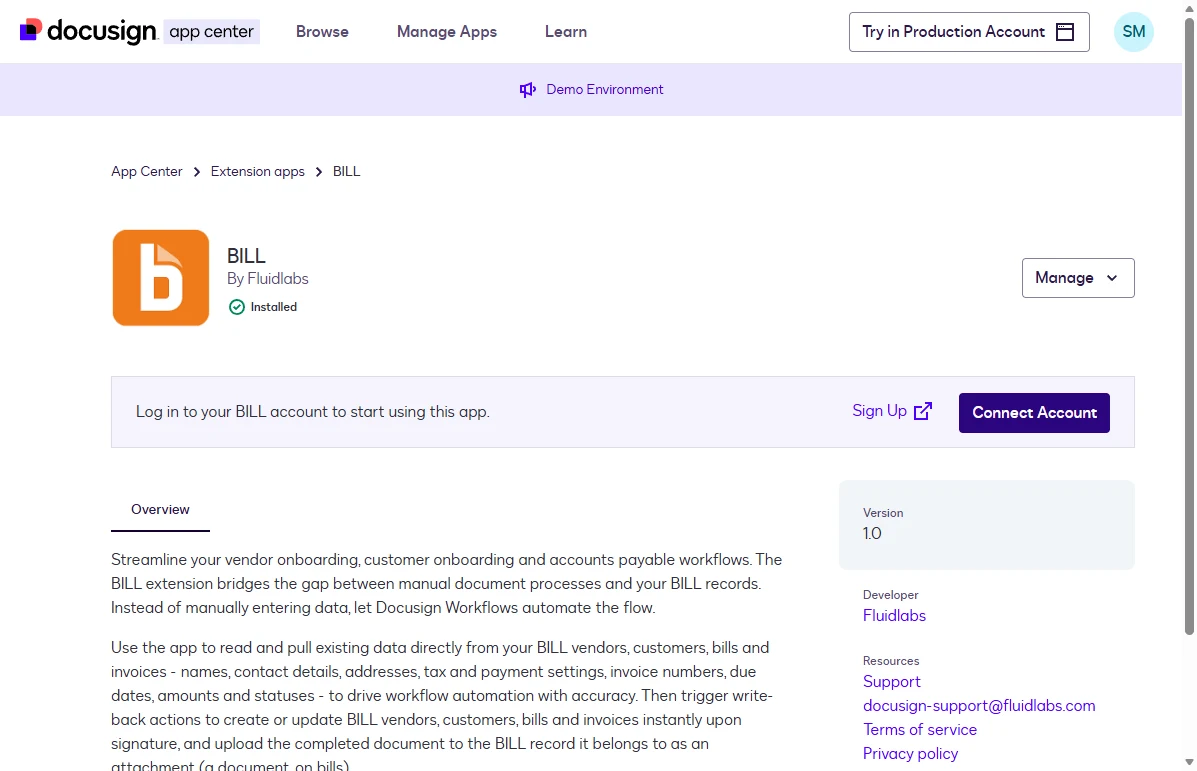Click the chevron after Extension apps breadcrumb
The height and width of the screenshot is (771, 1197).
[x=319, y=172]
